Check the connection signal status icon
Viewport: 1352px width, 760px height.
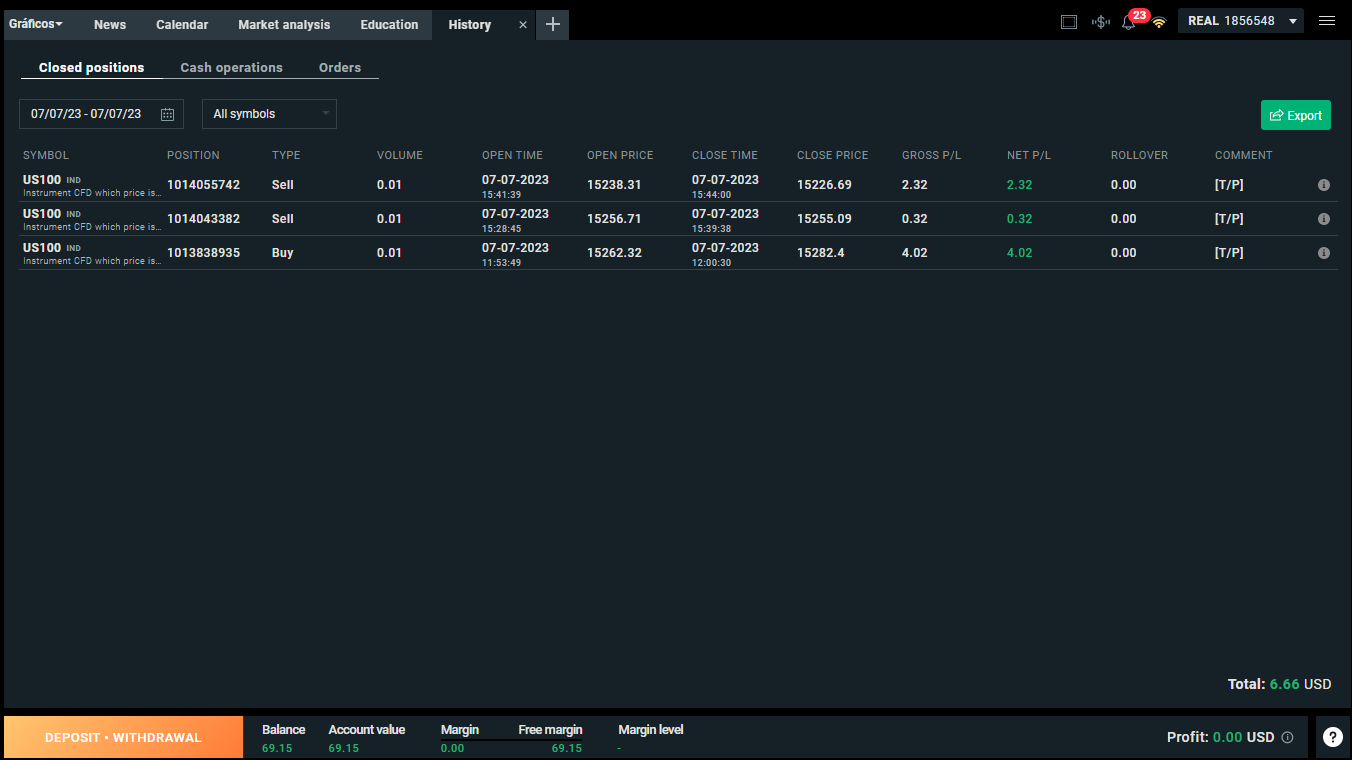[x=1159, y=23]
